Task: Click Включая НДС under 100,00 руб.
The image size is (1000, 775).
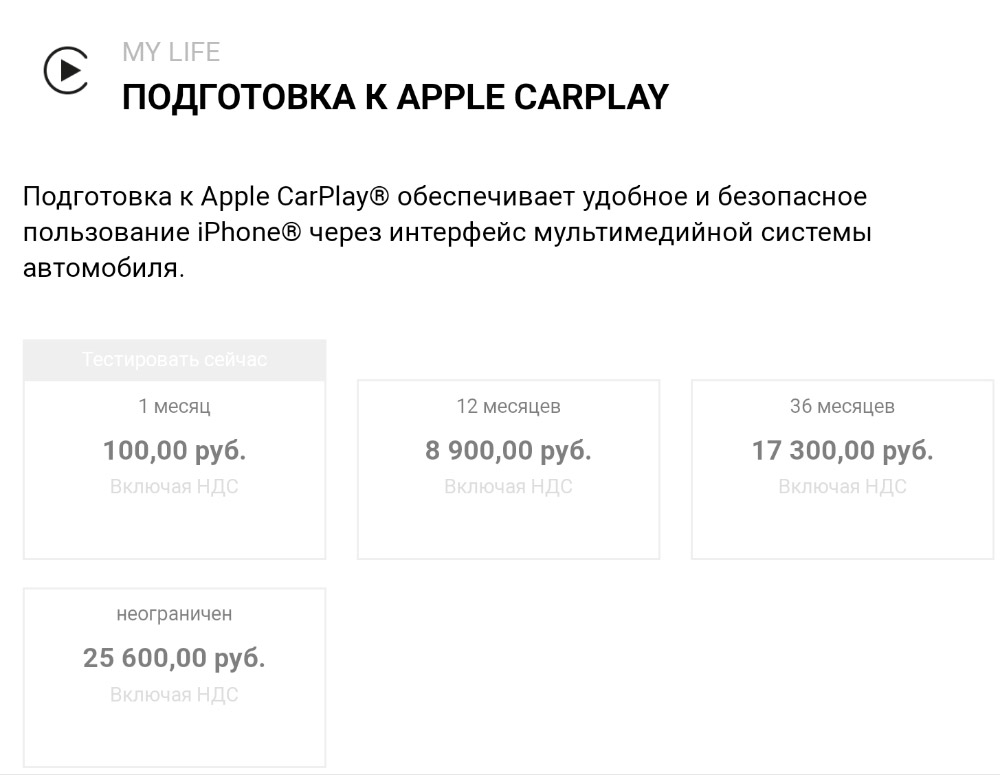Action: click(174, 487)
